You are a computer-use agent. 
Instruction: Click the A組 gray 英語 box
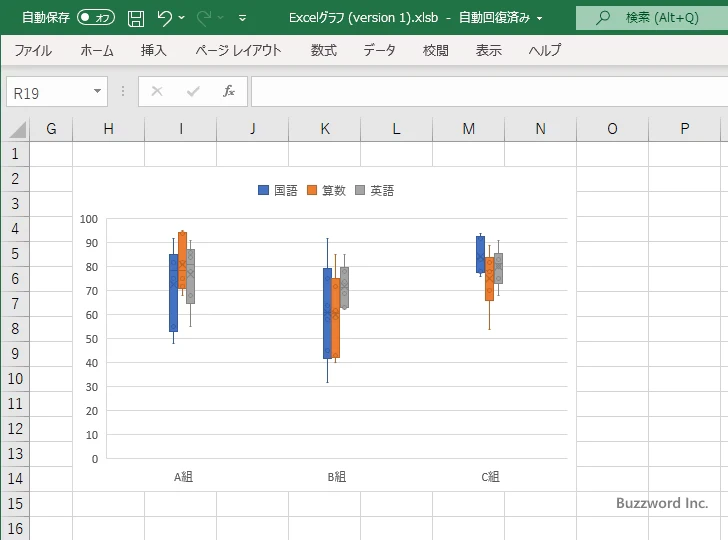coord(190,277)
